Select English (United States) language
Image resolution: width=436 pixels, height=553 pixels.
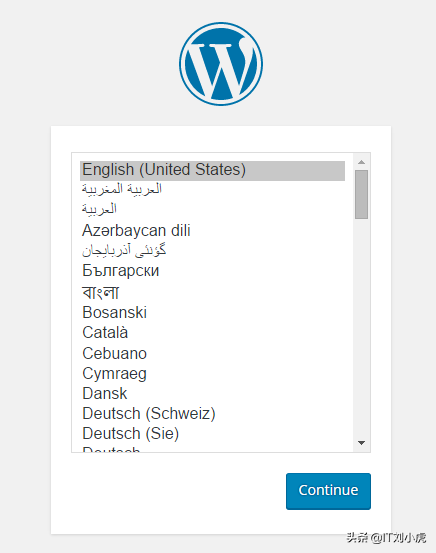[212, 171]
